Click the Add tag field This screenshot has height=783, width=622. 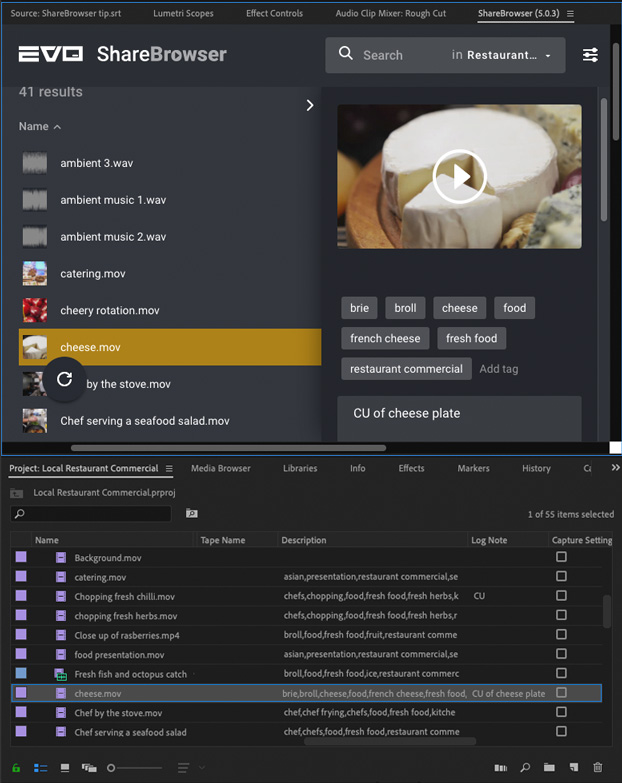(x=499, y=369)
